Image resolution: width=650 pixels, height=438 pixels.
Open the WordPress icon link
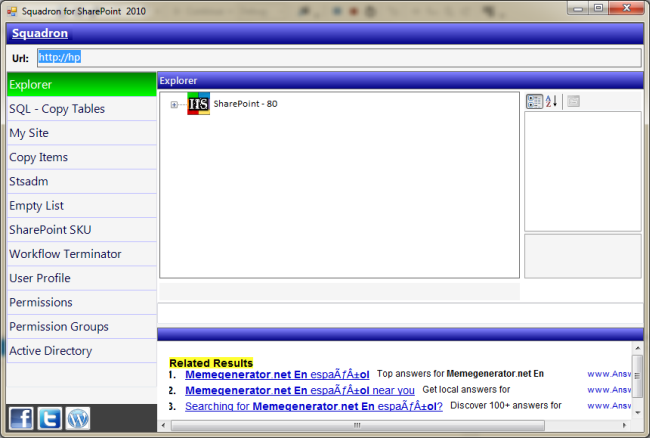[78, 418]
